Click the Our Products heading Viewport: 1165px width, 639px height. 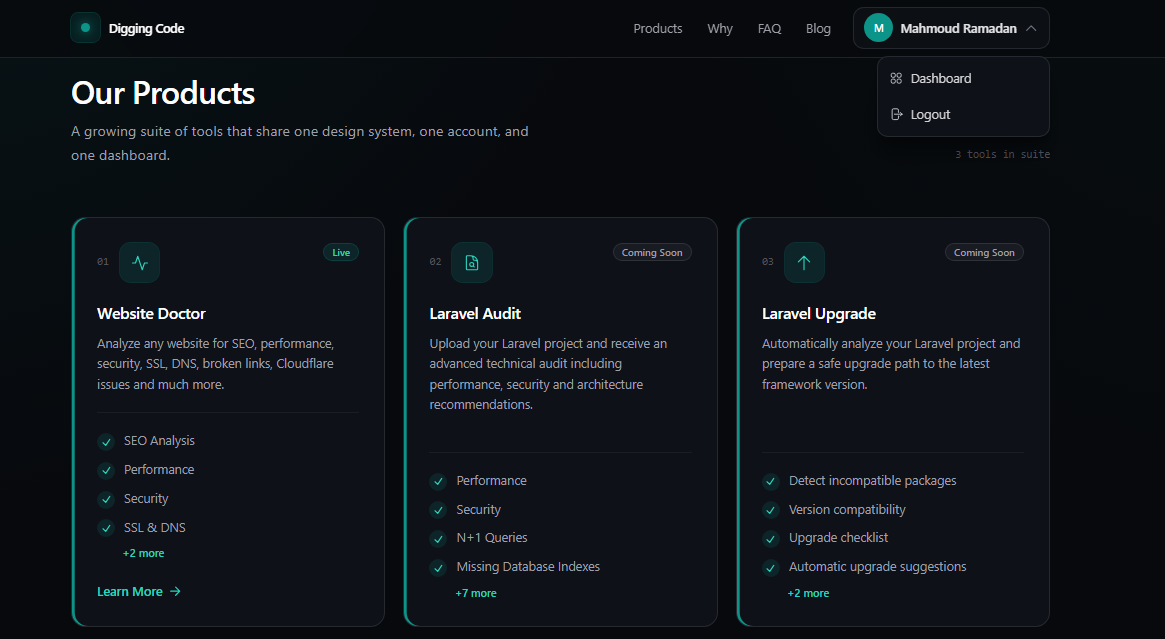(163, 94)
